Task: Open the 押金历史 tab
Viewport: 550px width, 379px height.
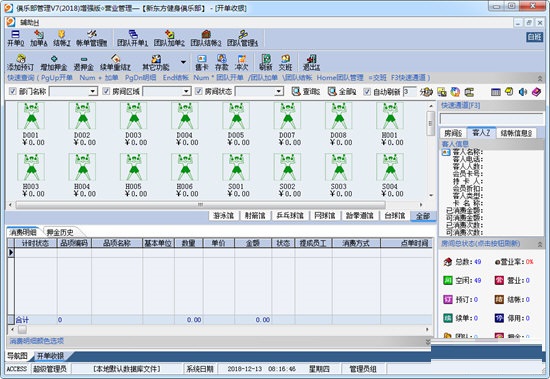Action: [x=60, y=232]
